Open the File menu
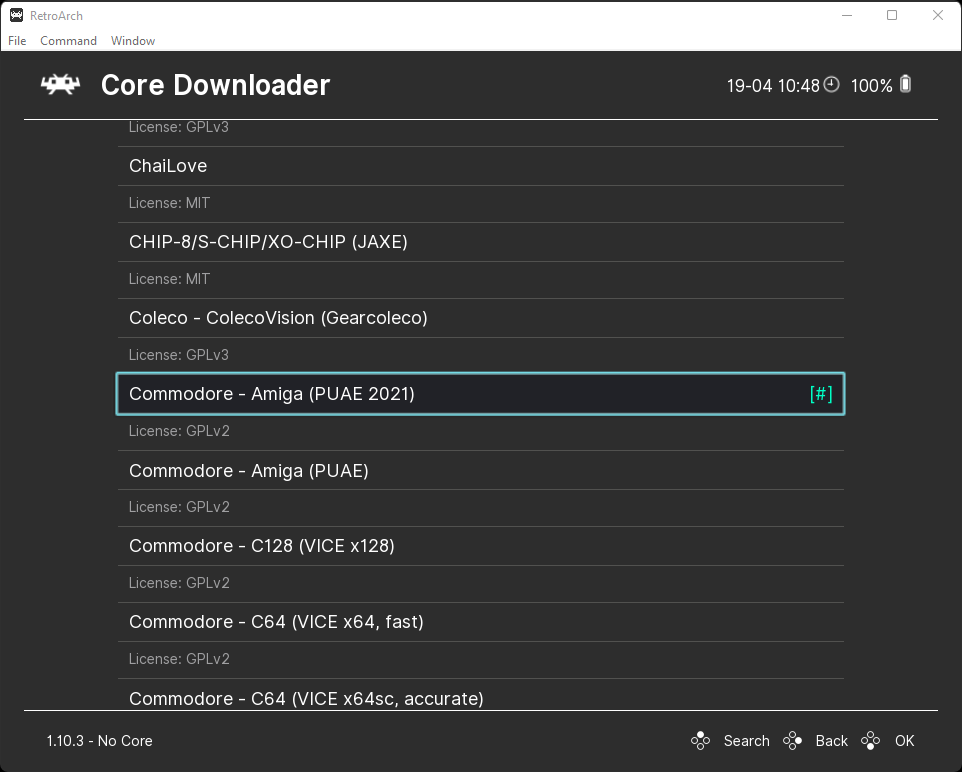 (17, 41)
